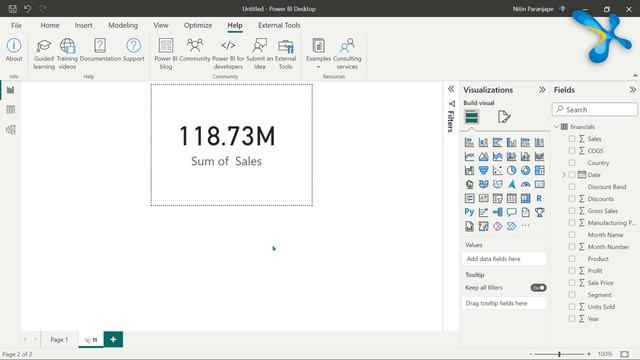Collapse the Fields pane
Image resolution: width=640 pixels, height=360 pixels.
click(x=632, y=90)
